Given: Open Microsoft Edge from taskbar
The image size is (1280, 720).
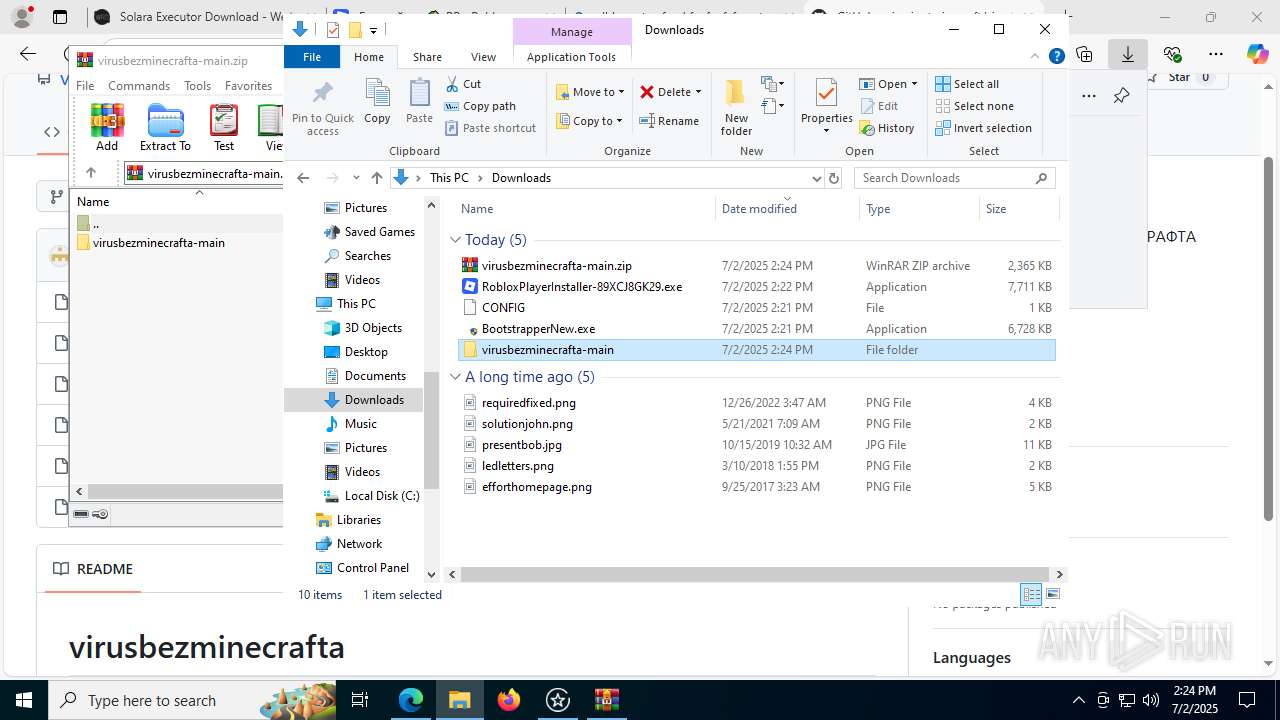Looking at the screenshot, I should pyautogui.click(x=411, y=700).
